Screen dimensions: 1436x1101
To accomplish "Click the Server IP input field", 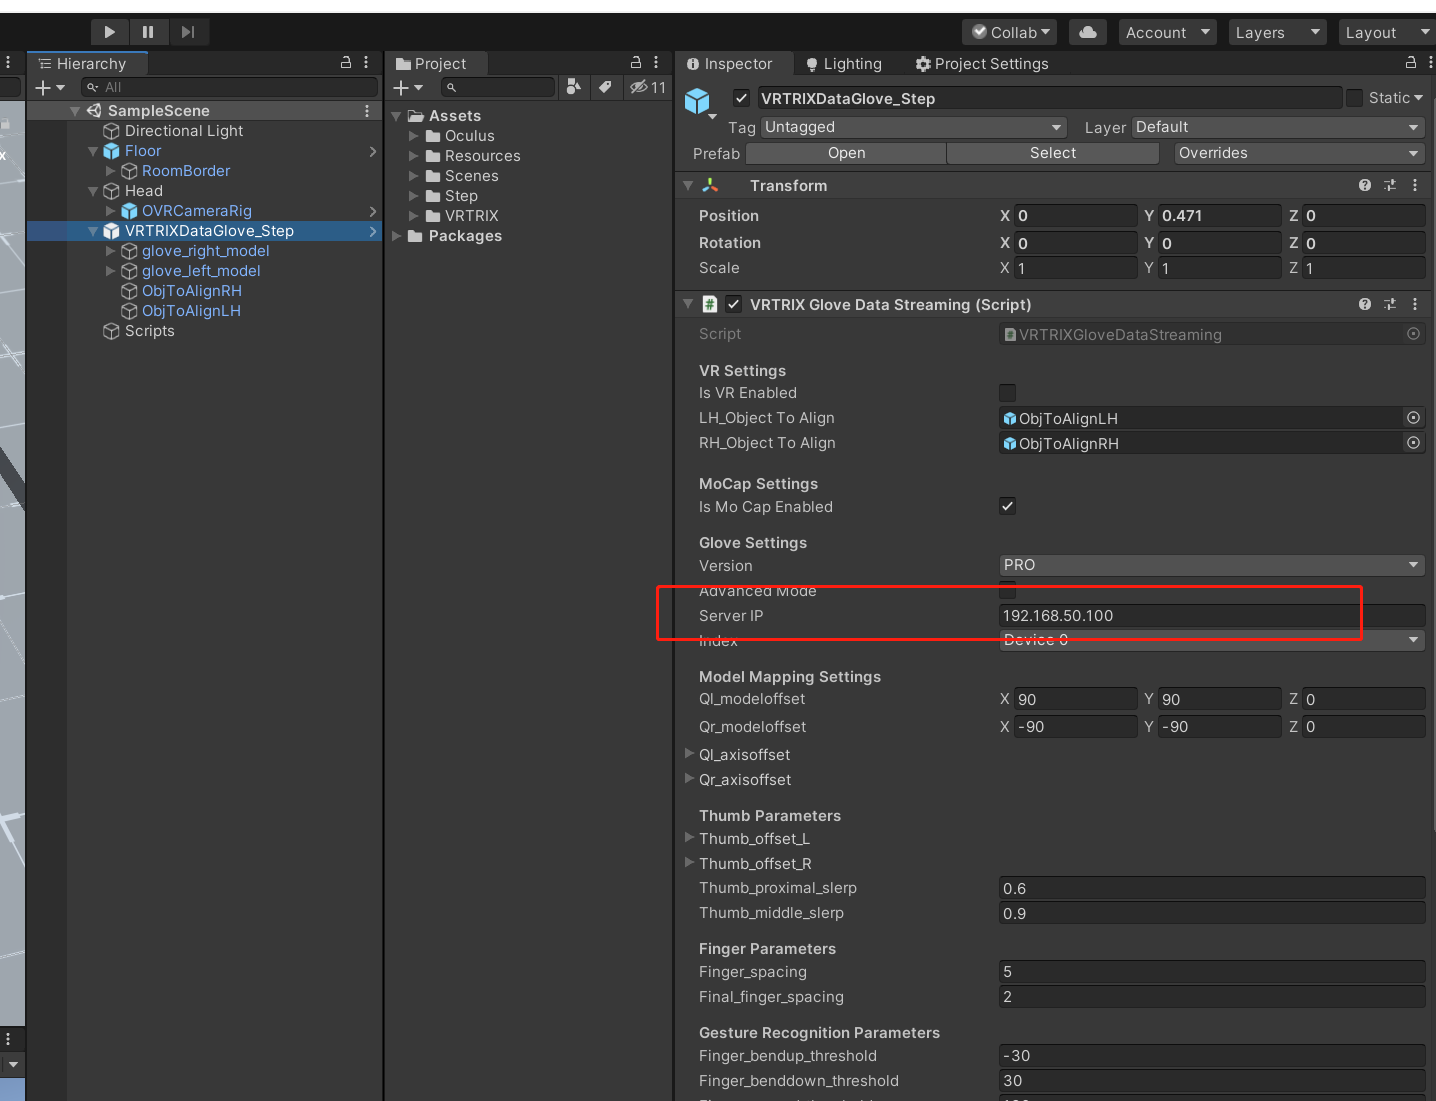I will 1212,616.
